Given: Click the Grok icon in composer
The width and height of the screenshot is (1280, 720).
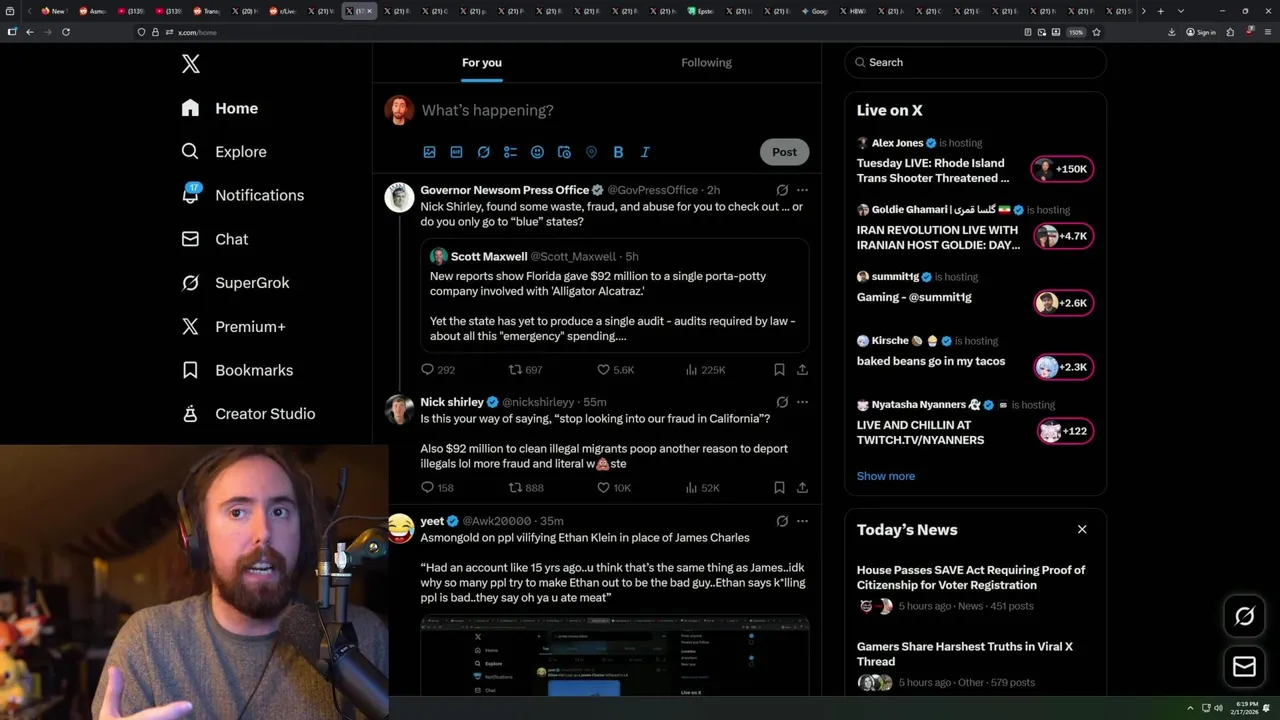Looking at the screenshot, I should click(x=483, y=152).
